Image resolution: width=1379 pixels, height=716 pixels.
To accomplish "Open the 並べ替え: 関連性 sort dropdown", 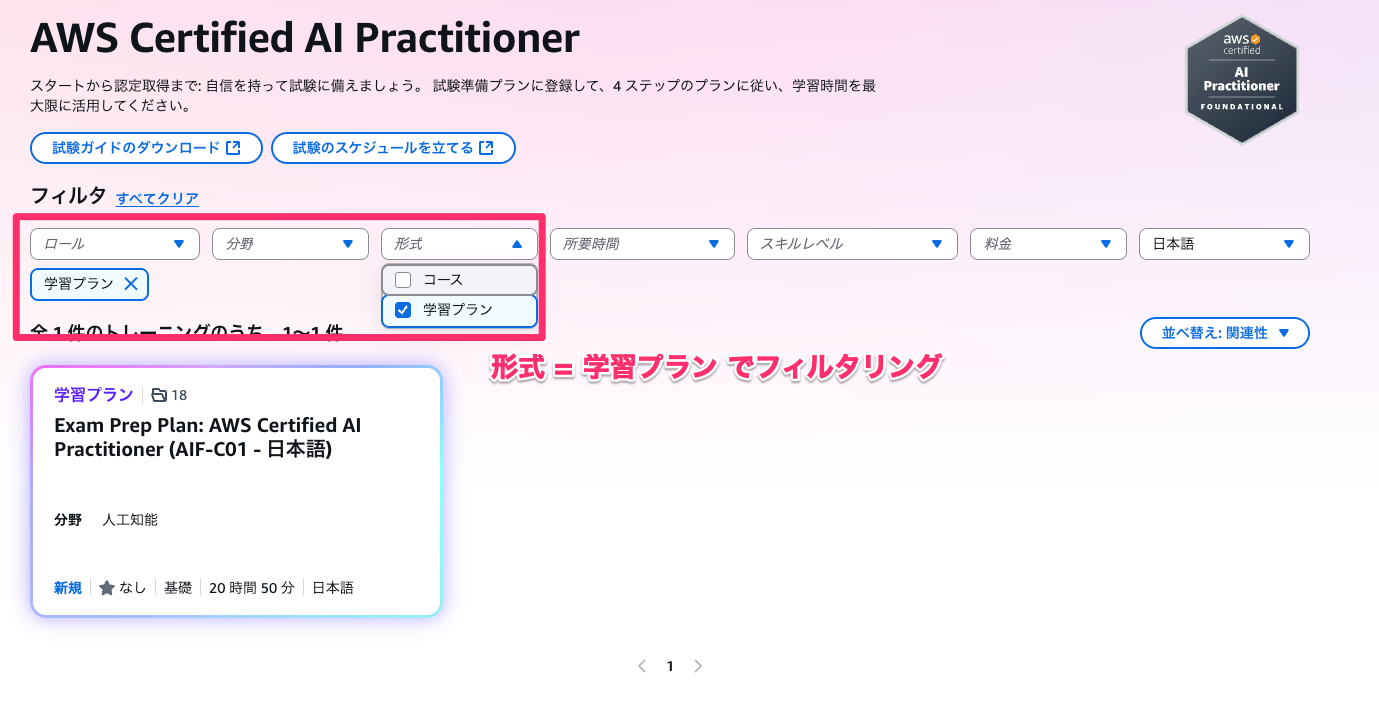I will pos(1225,333).
